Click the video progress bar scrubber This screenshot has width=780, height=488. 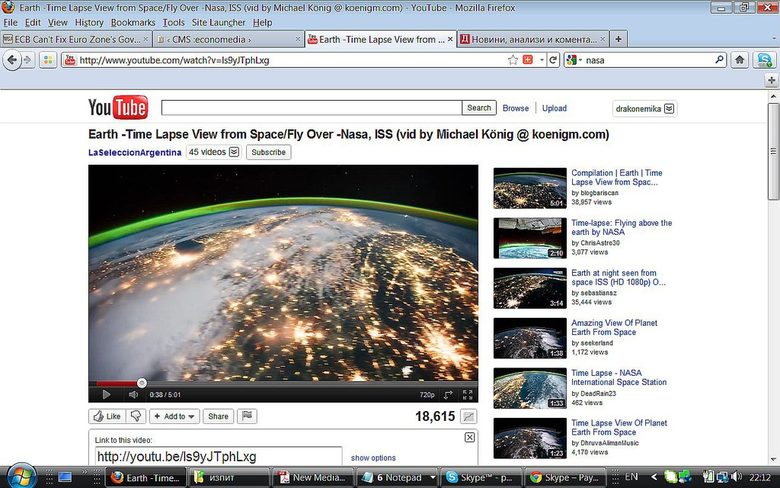tap(142, 383)
